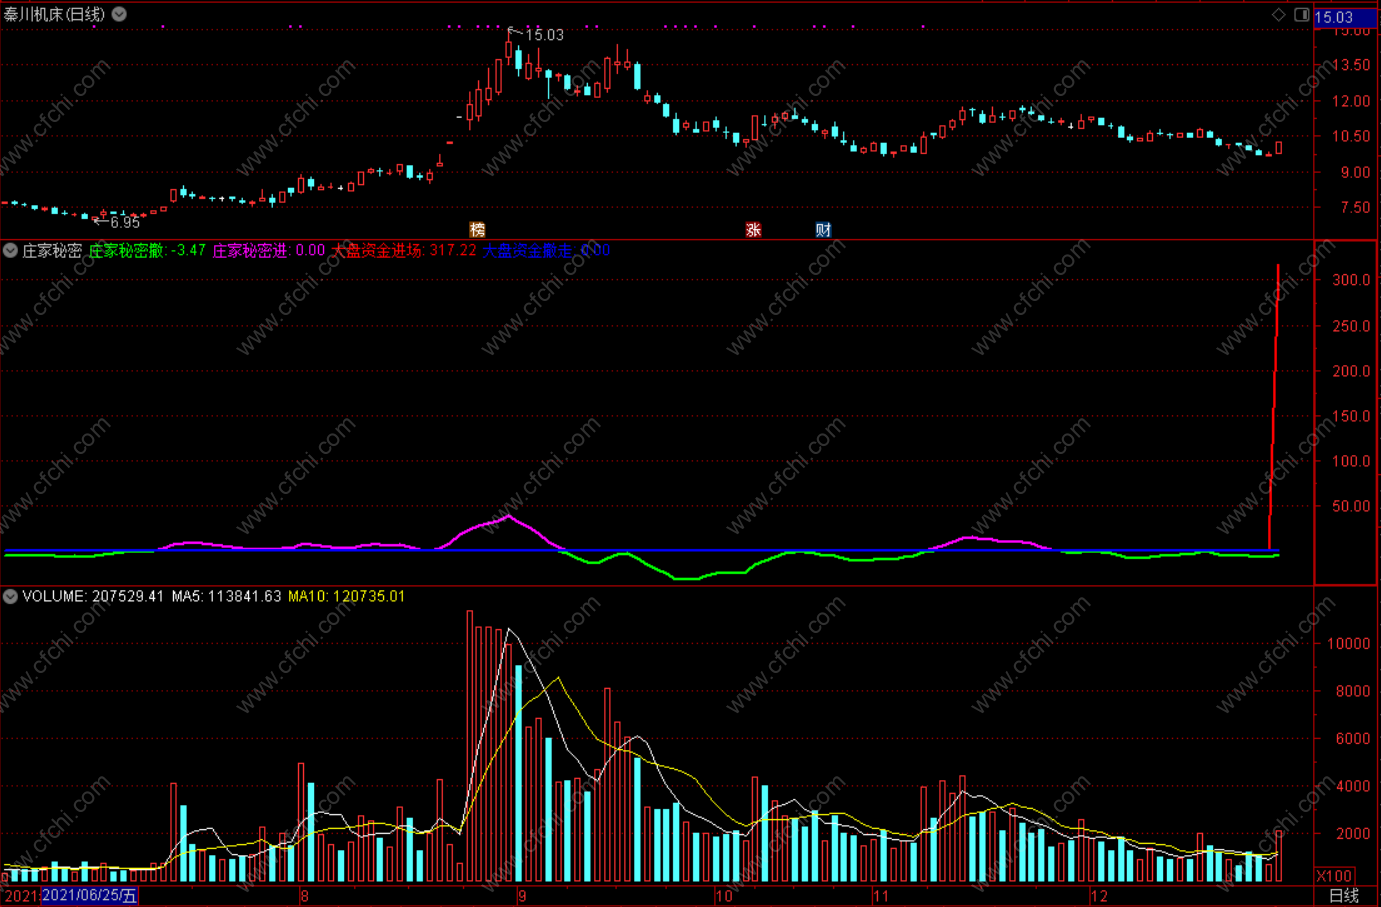Click month 11 on the time axis

(881, 896)
